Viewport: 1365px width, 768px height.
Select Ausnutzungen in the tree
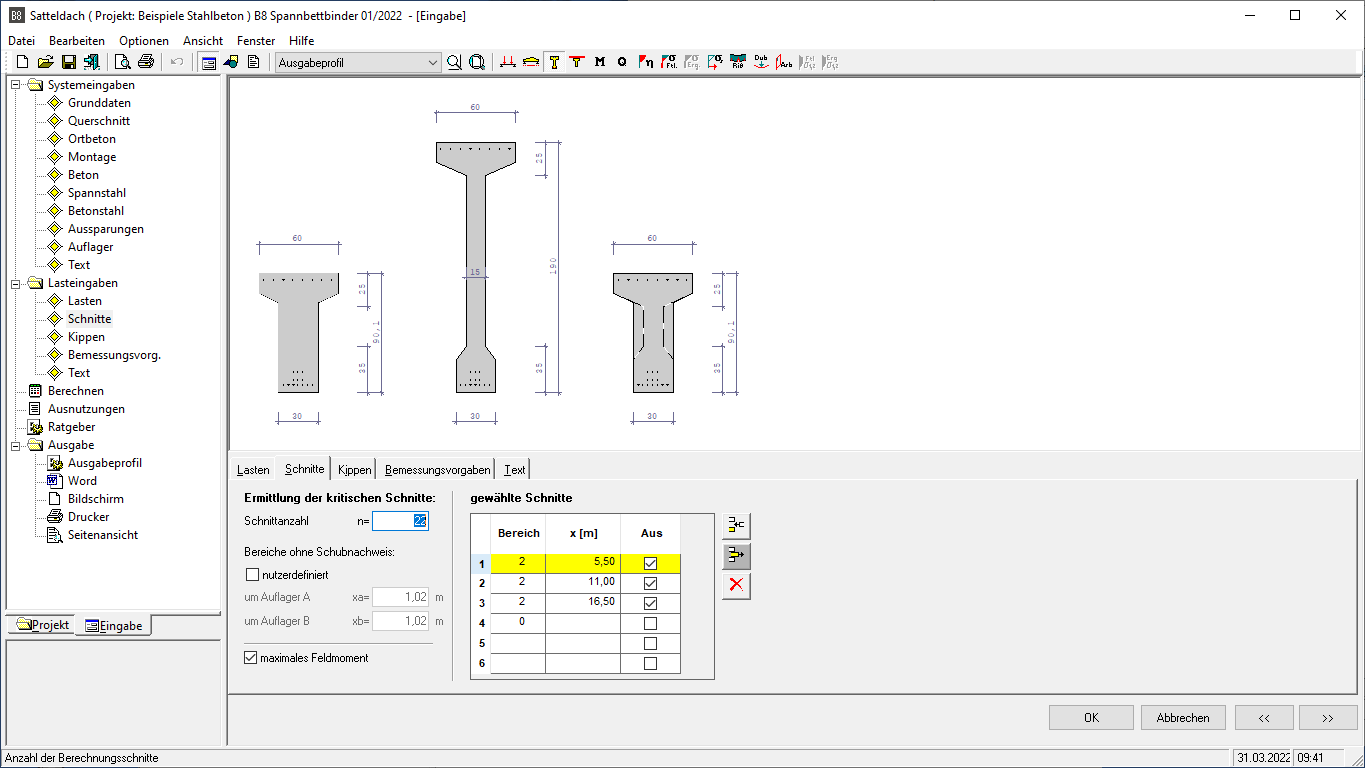(x=86, y=409)
